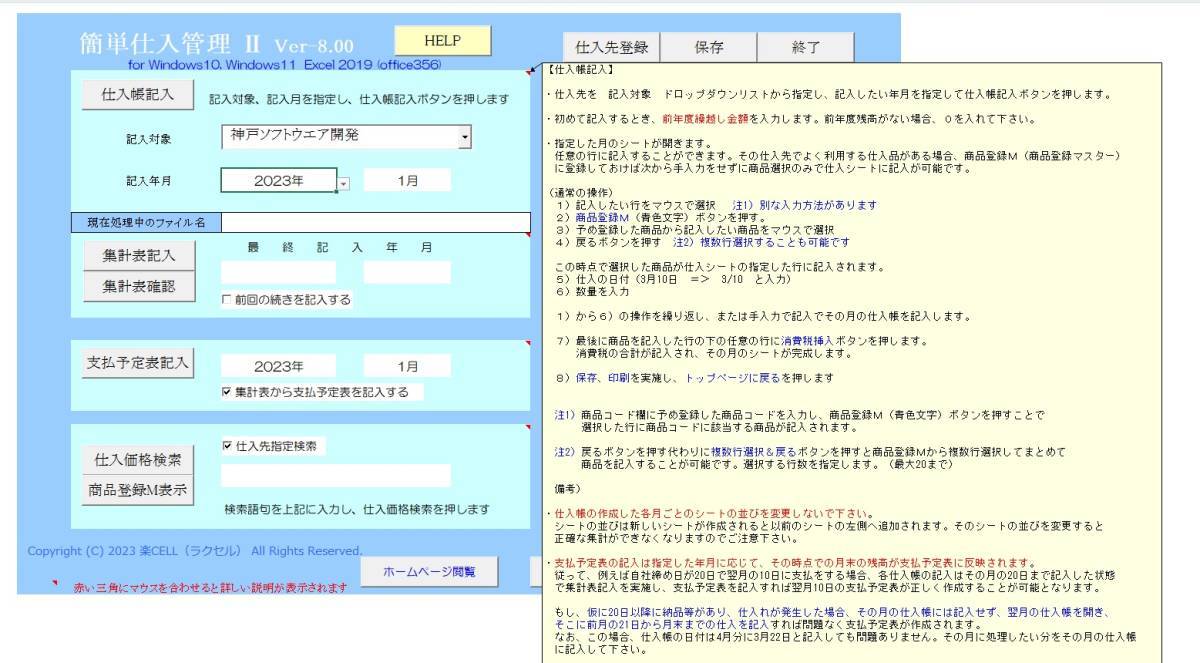Open the 記入年月 year dropdown arrow
Image resolution: width=1200 pixels, height=663 pixels.
pyautogui.click(x=343, y=184)
